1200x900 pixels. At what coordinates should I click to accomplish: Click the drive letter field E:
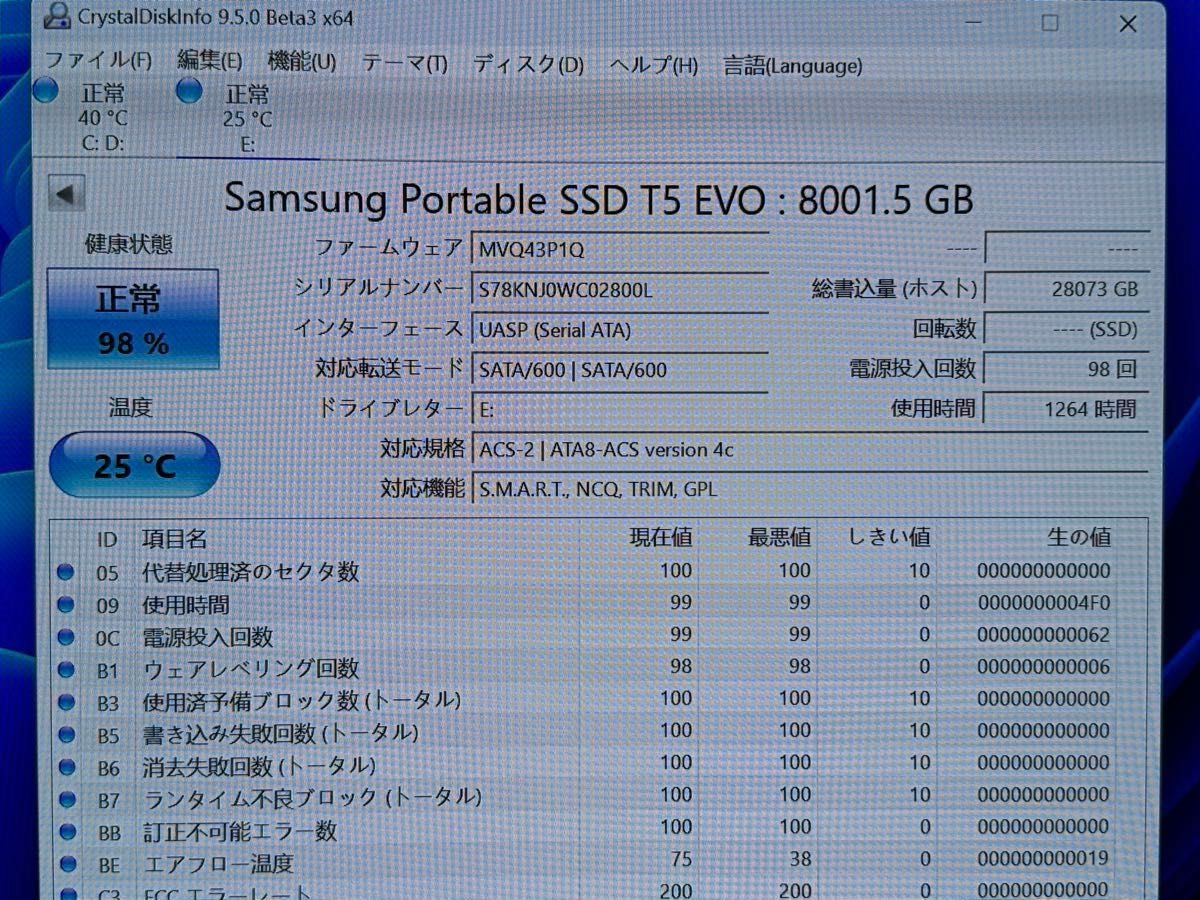619,409
